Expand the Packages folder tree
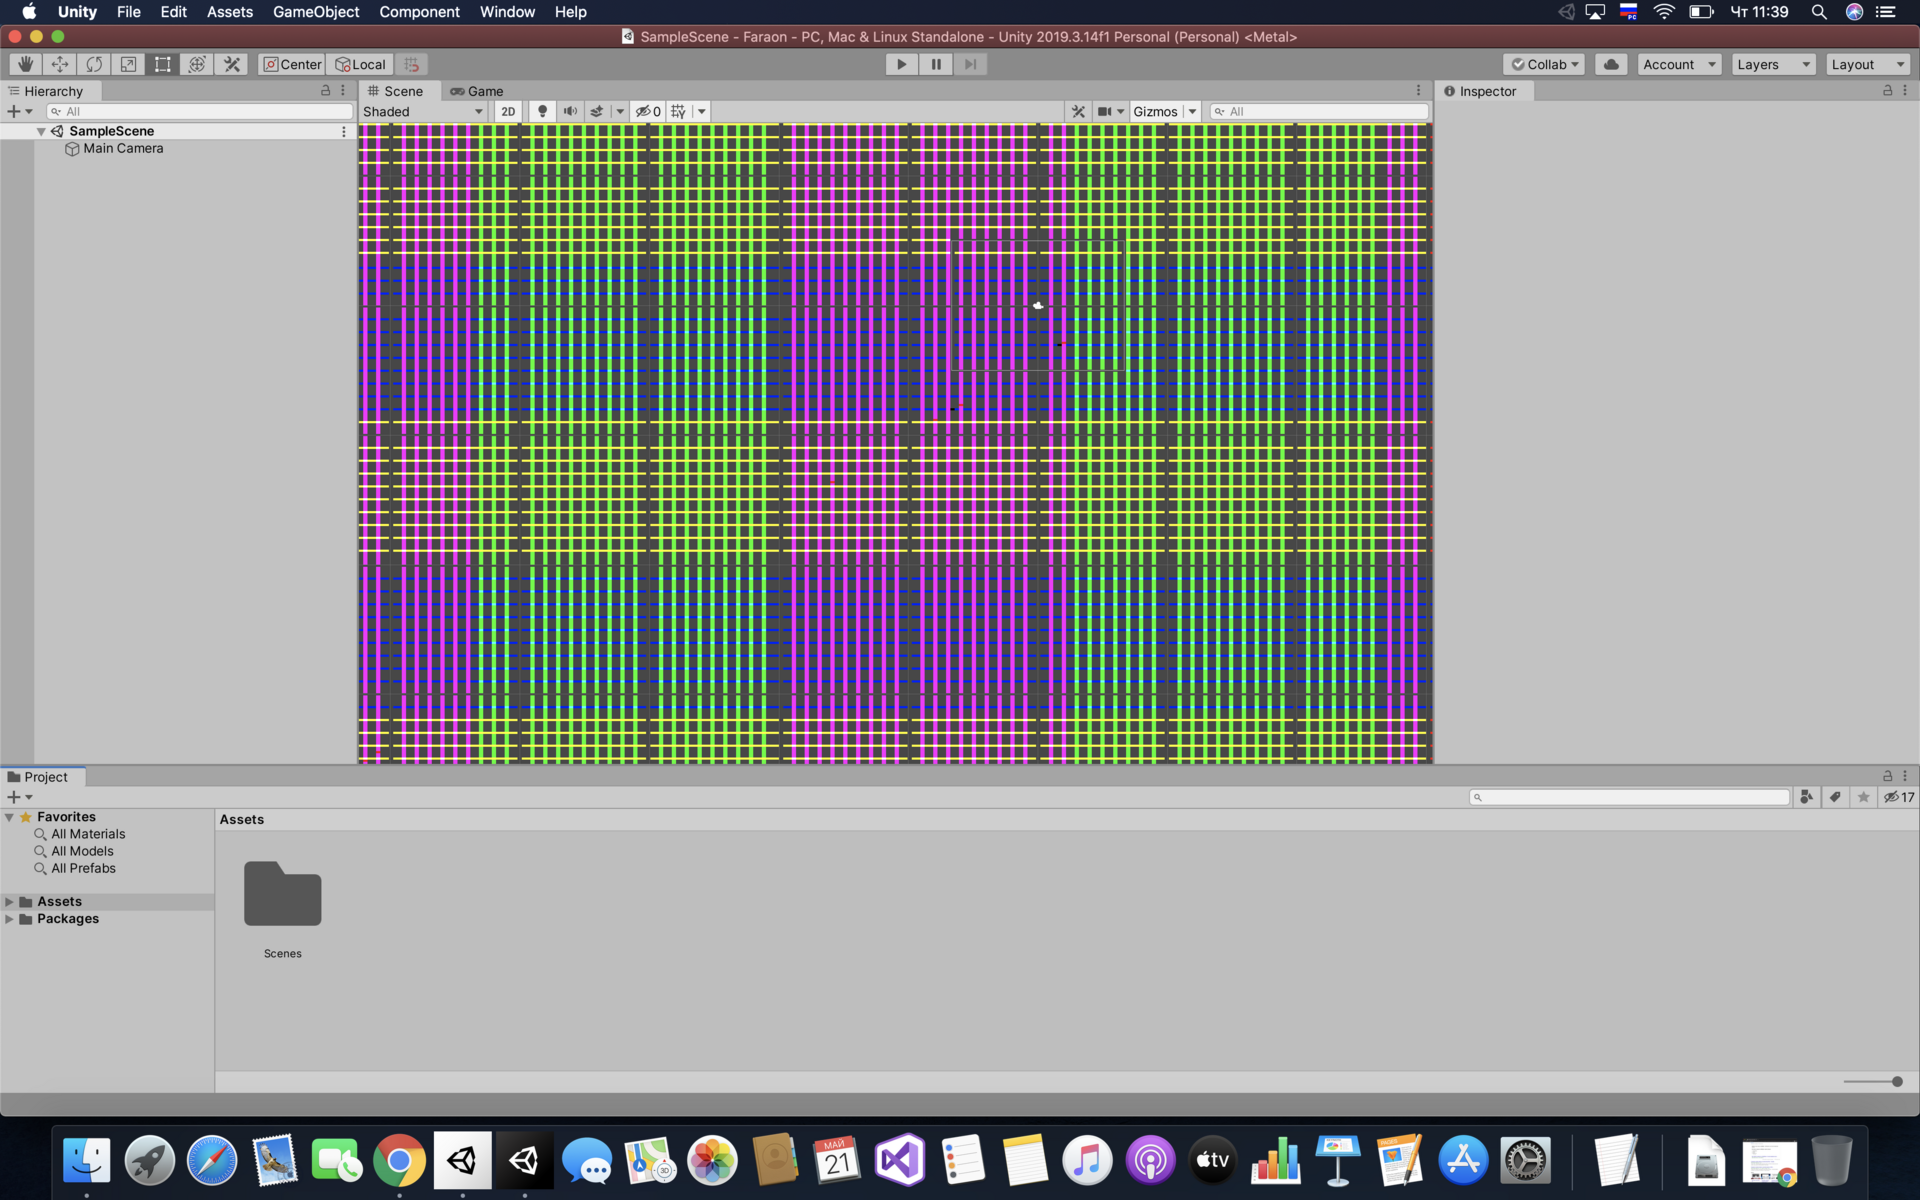The height and width of the screenshot is (1200, 1920). pyautogui.click(x=9, y=919)
